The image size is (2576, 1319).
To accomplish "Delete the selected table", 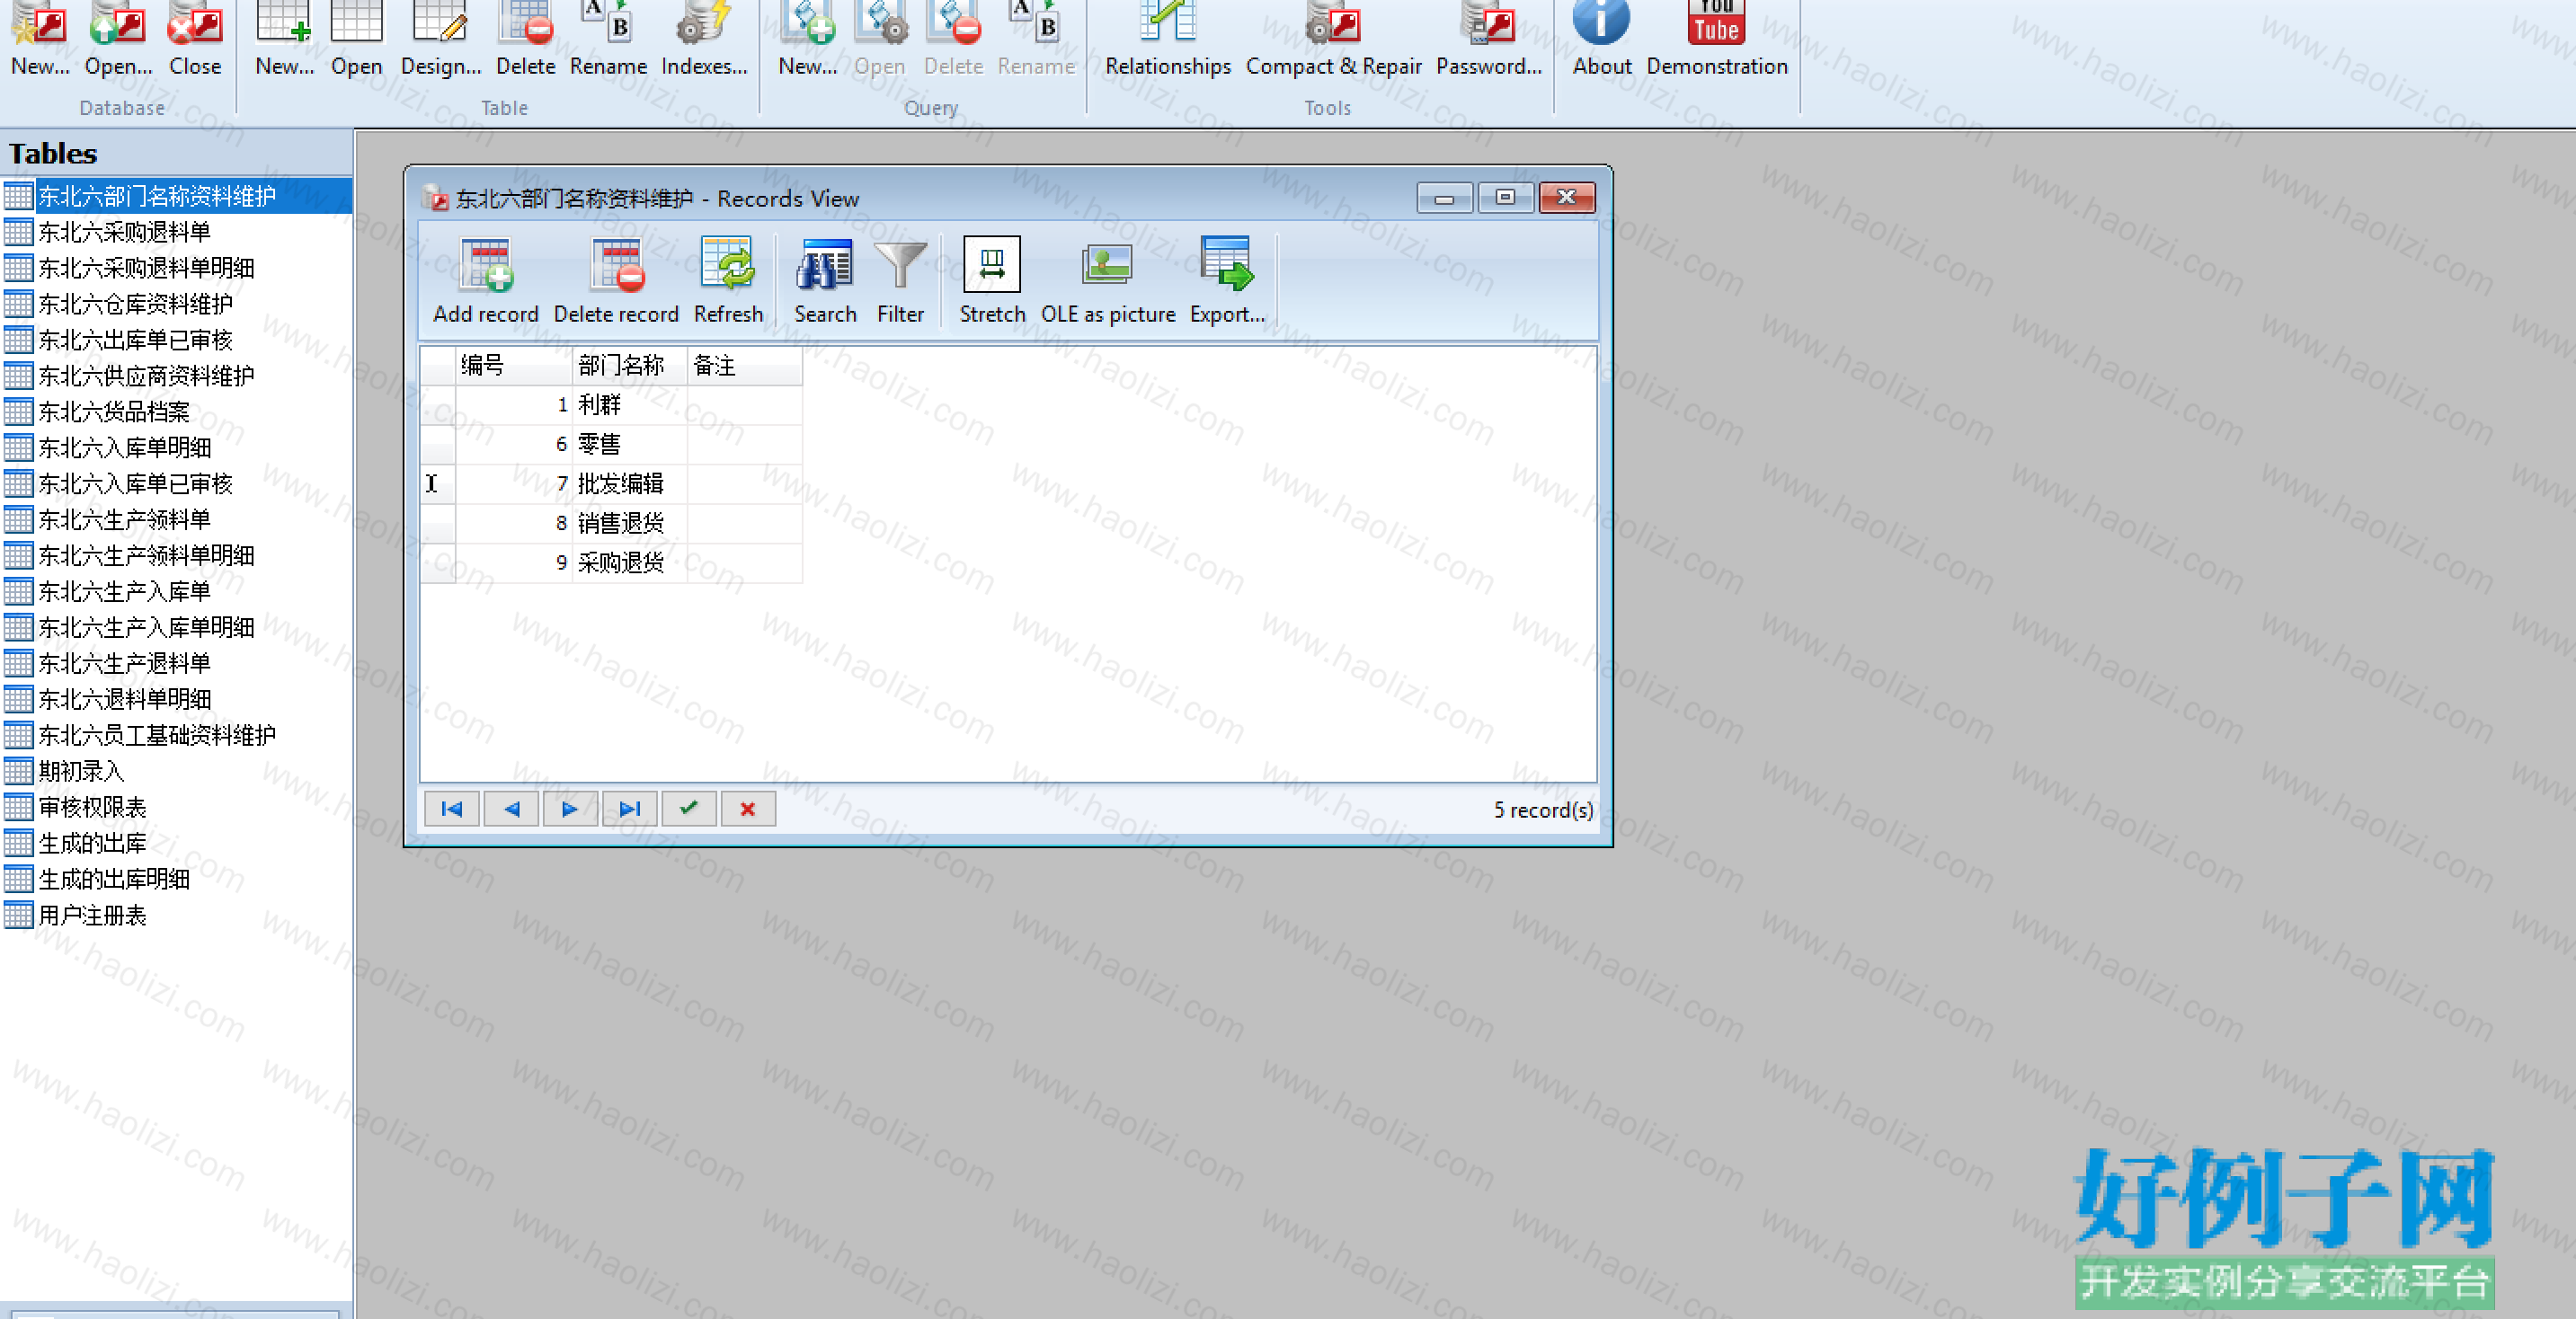I will tap(526, 40).
